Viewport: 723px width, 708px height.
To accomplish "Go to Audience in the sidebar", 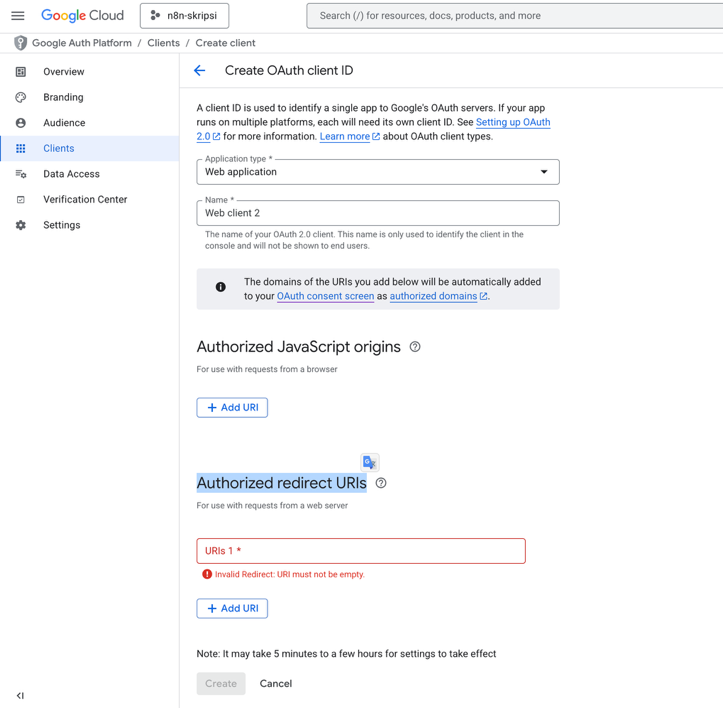I will click(x=64, y=123).
